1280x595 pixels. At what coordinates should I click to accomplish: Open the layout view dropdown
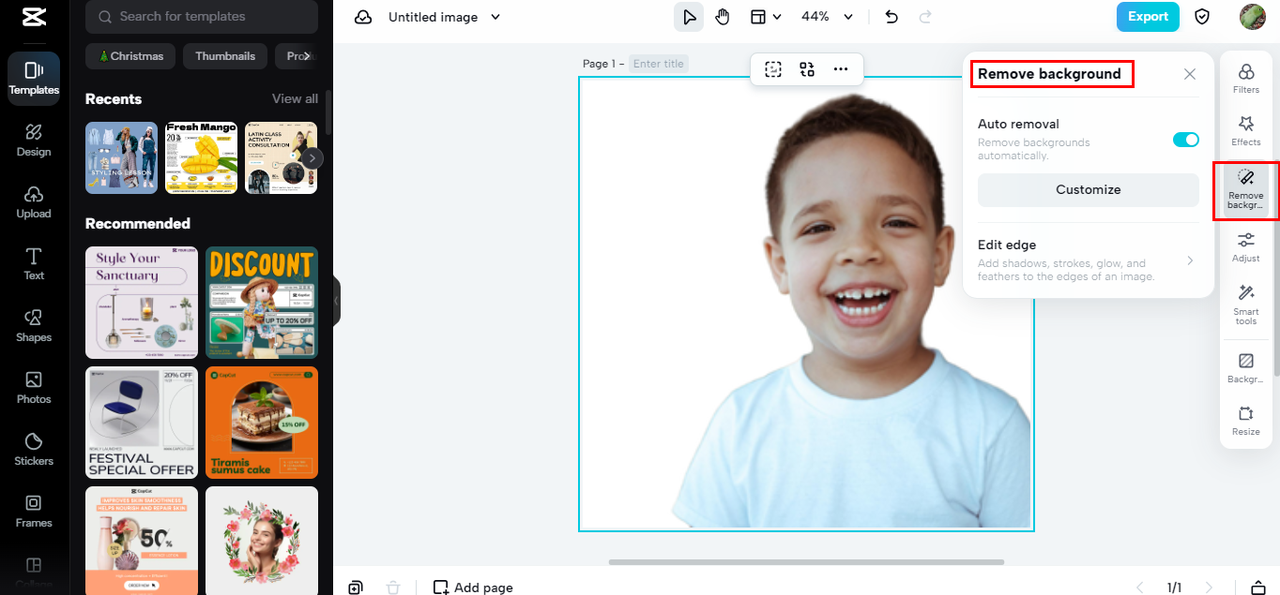point(766,17)
